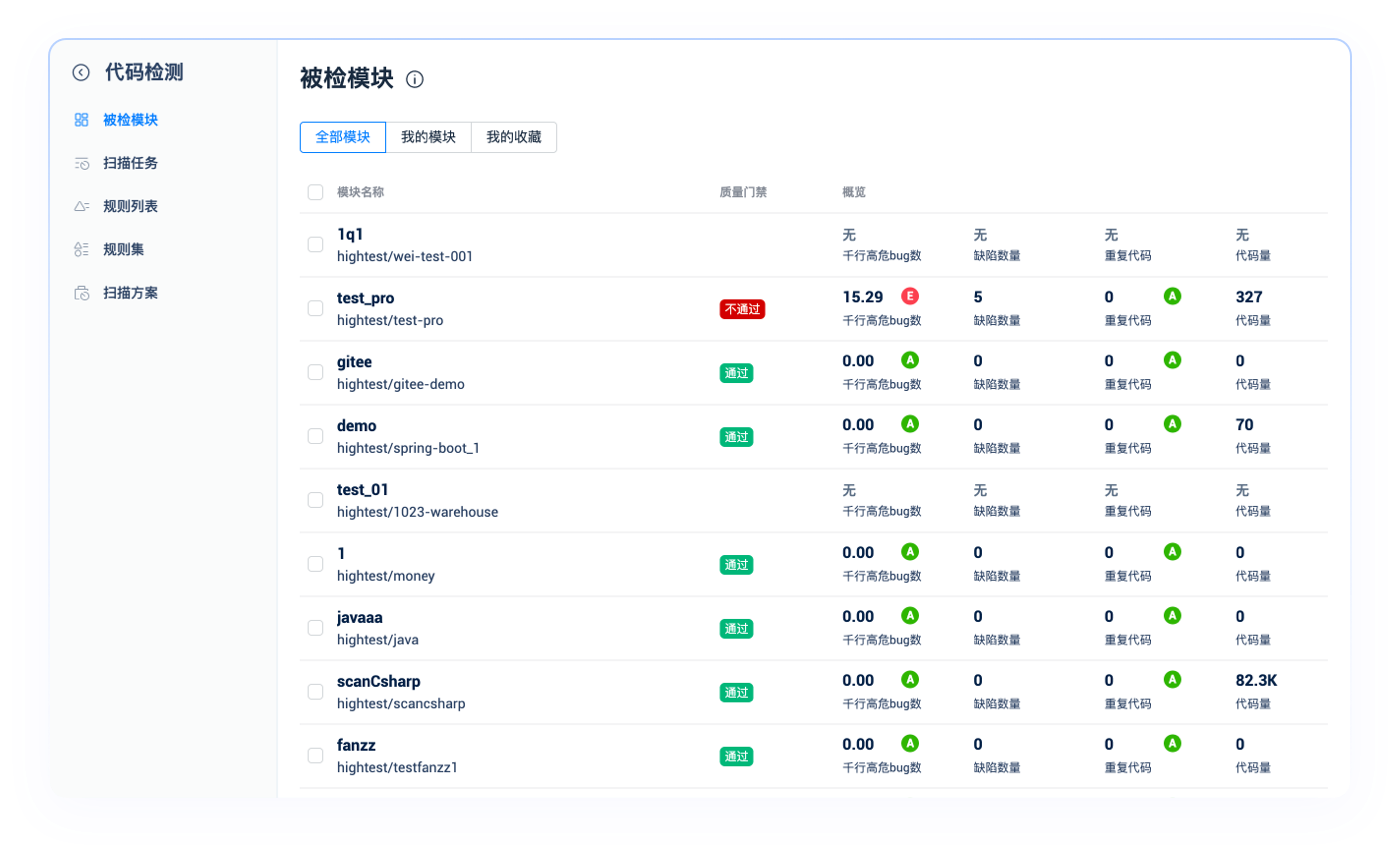Click the back arrow beside 代码检测
Viewport: 1400px width, 858px height.
tap(81, 72)
